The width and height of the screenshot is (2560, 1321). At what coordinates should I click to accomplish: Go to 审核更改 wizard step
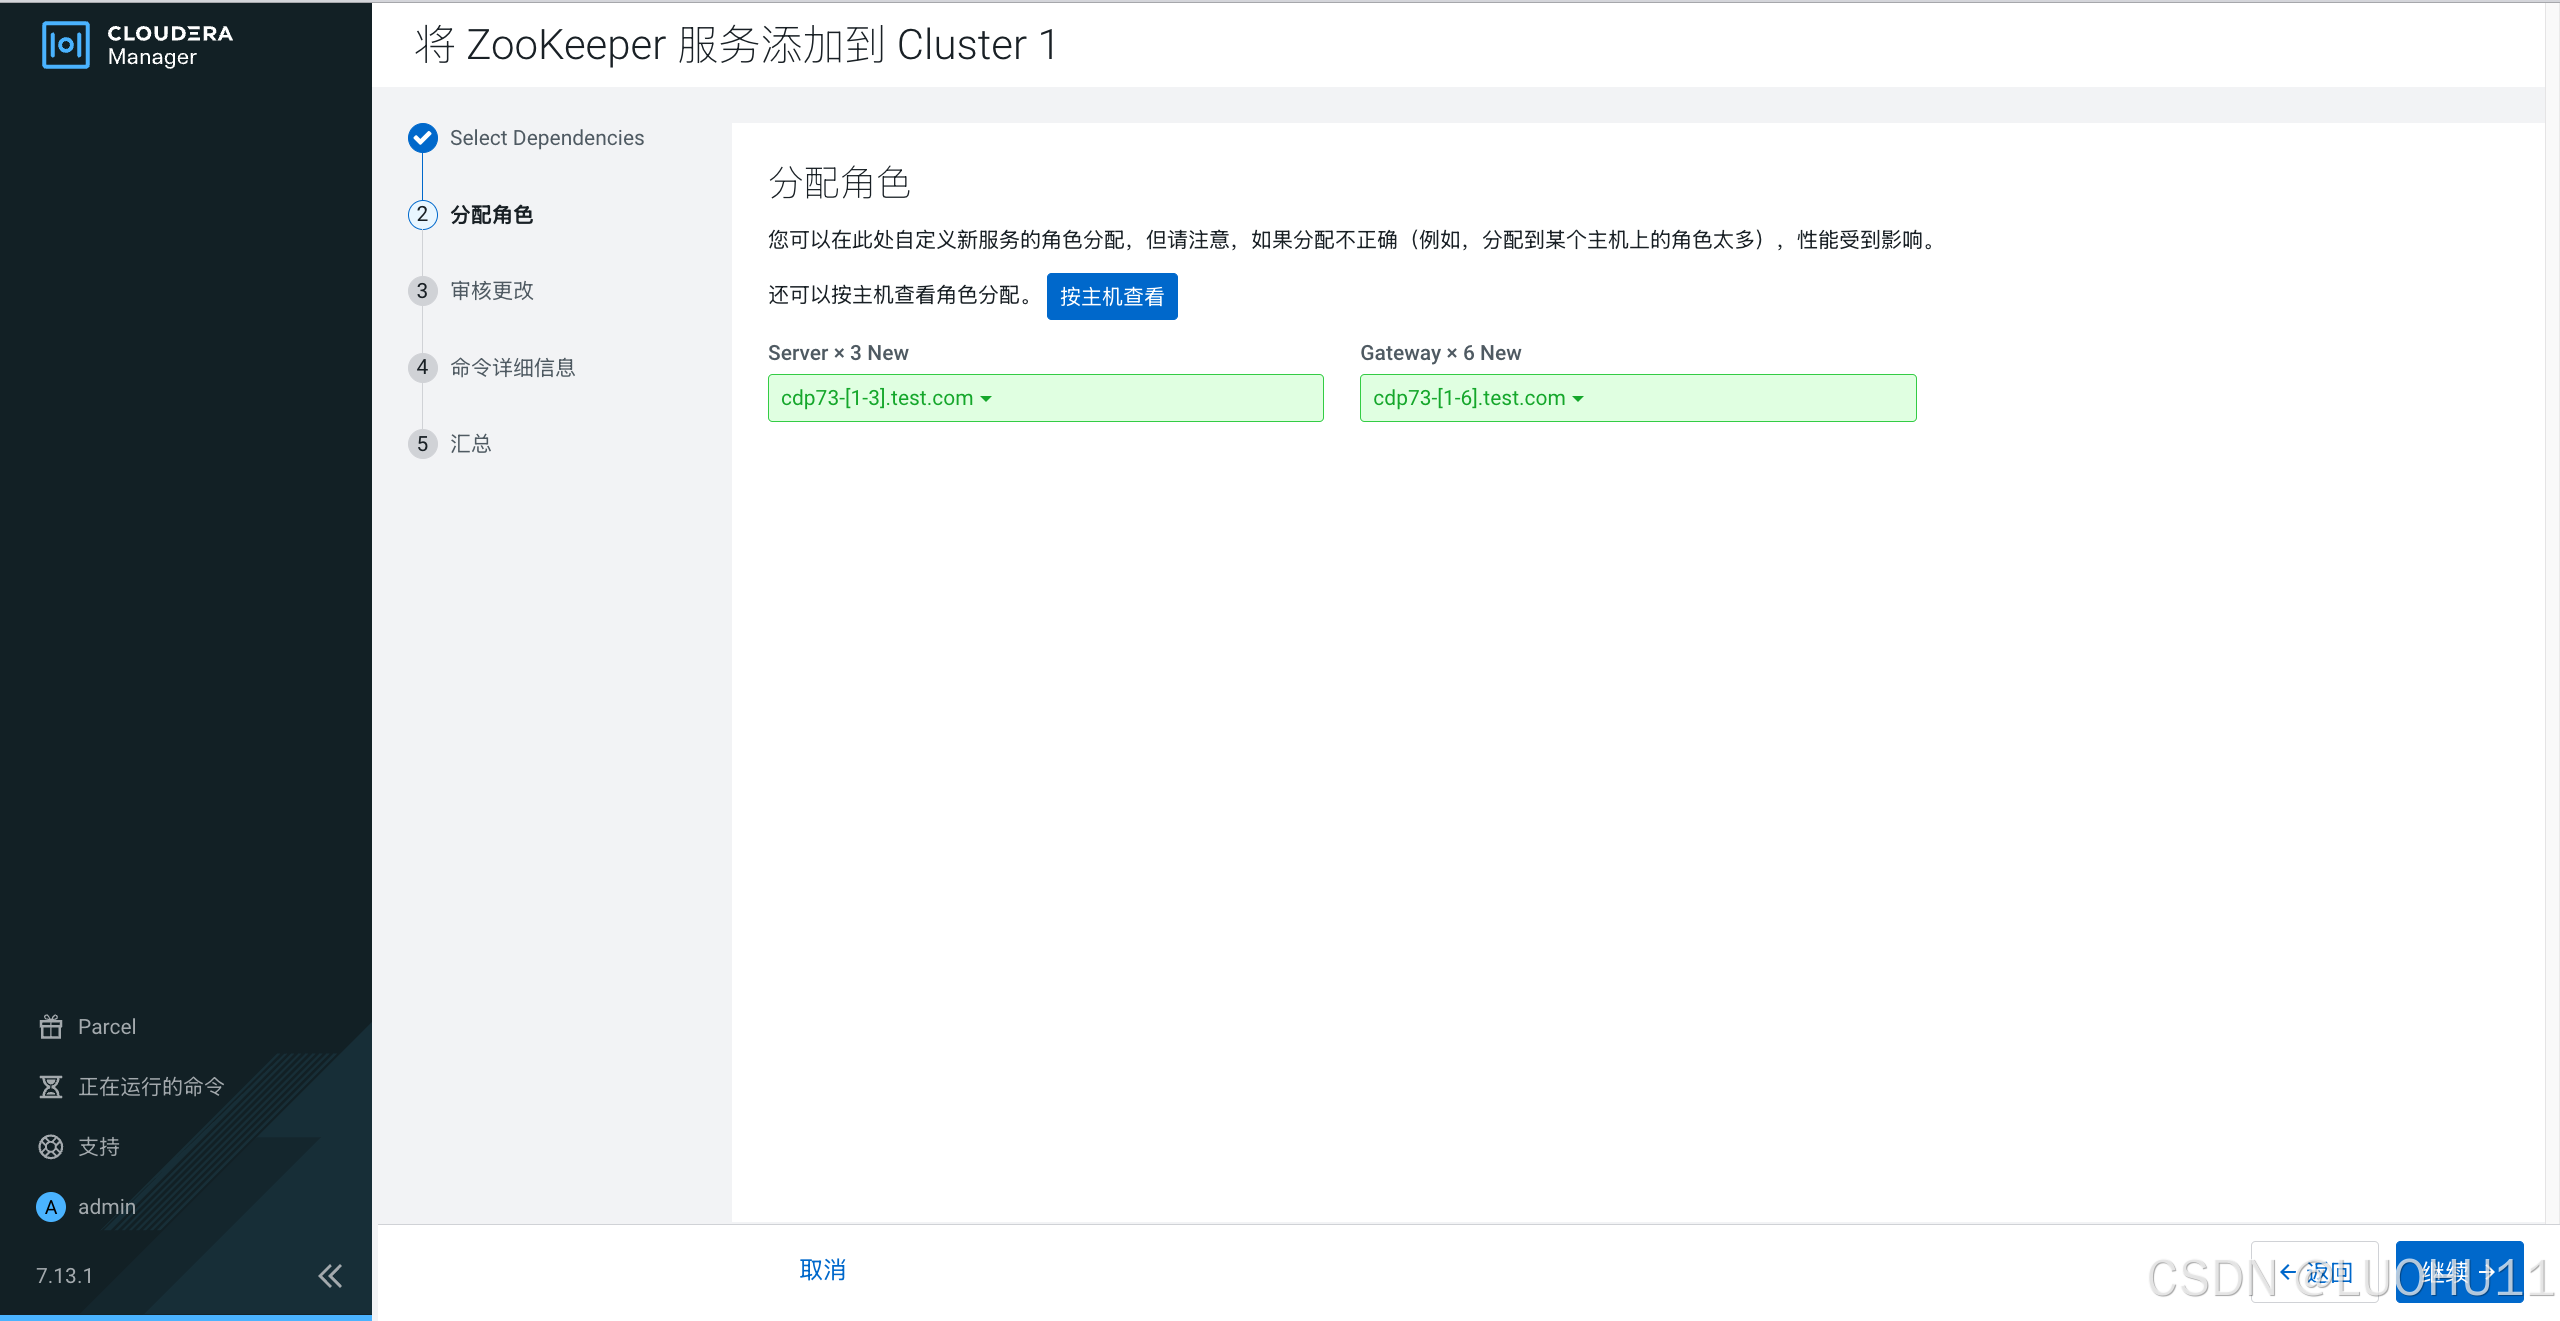click(x=492, y=291)
